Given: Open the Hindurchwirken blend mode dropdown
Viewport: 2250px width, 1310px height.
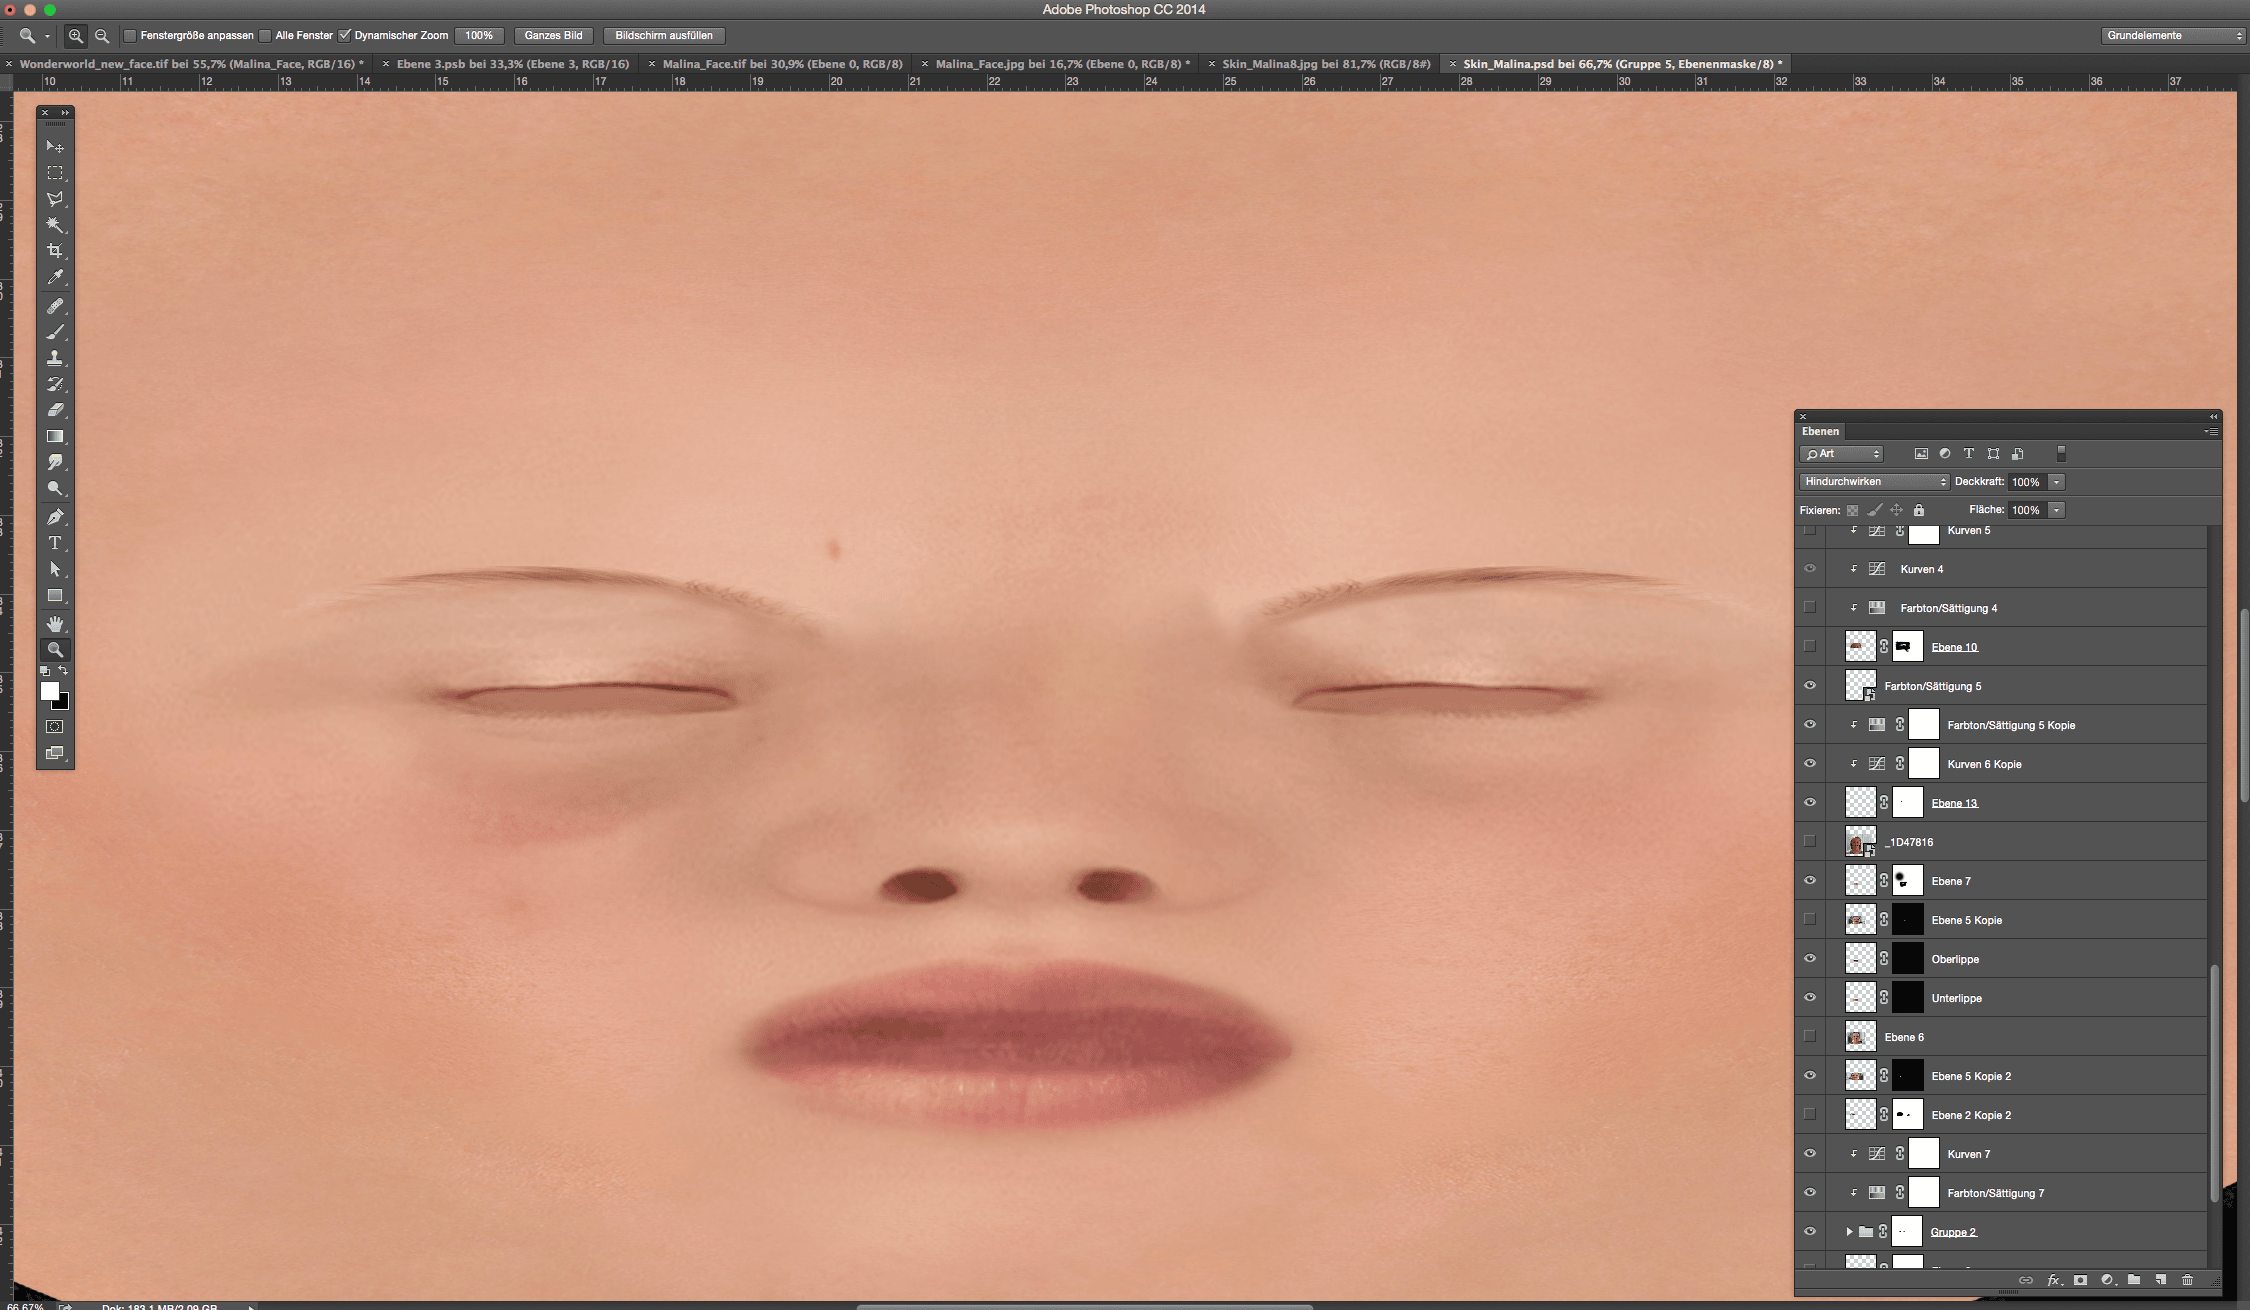Looking at the screenshot, I should click(1875, 482).
